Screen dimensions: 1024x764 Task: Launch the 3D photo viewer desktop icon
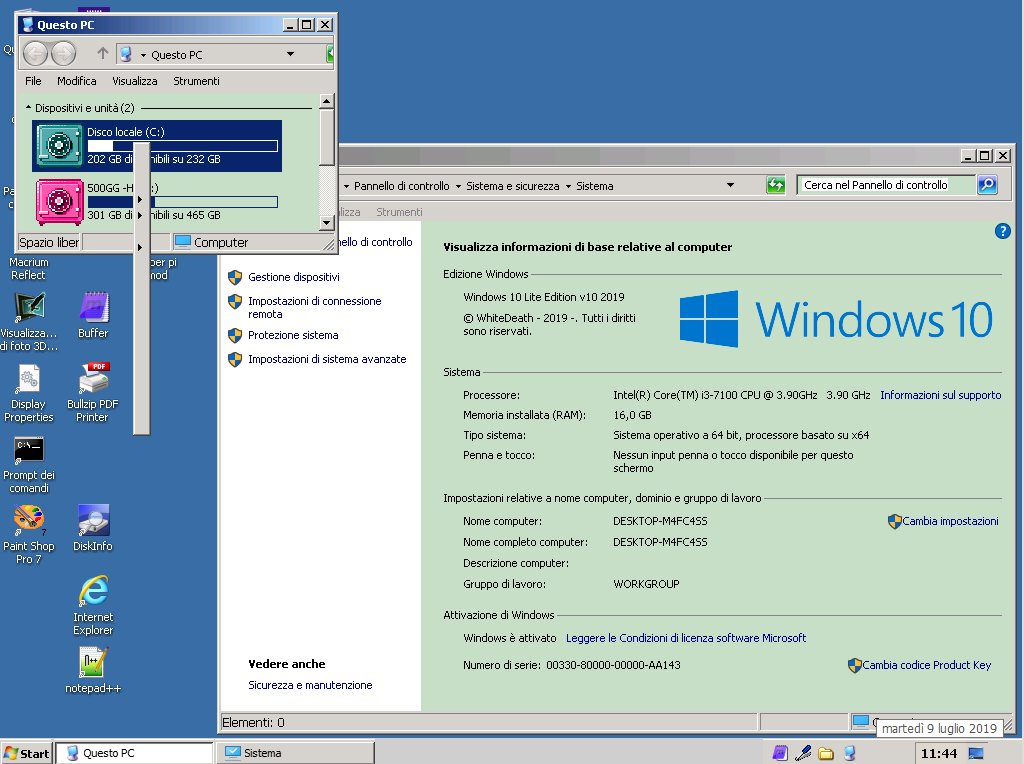[x=29, y=321]
